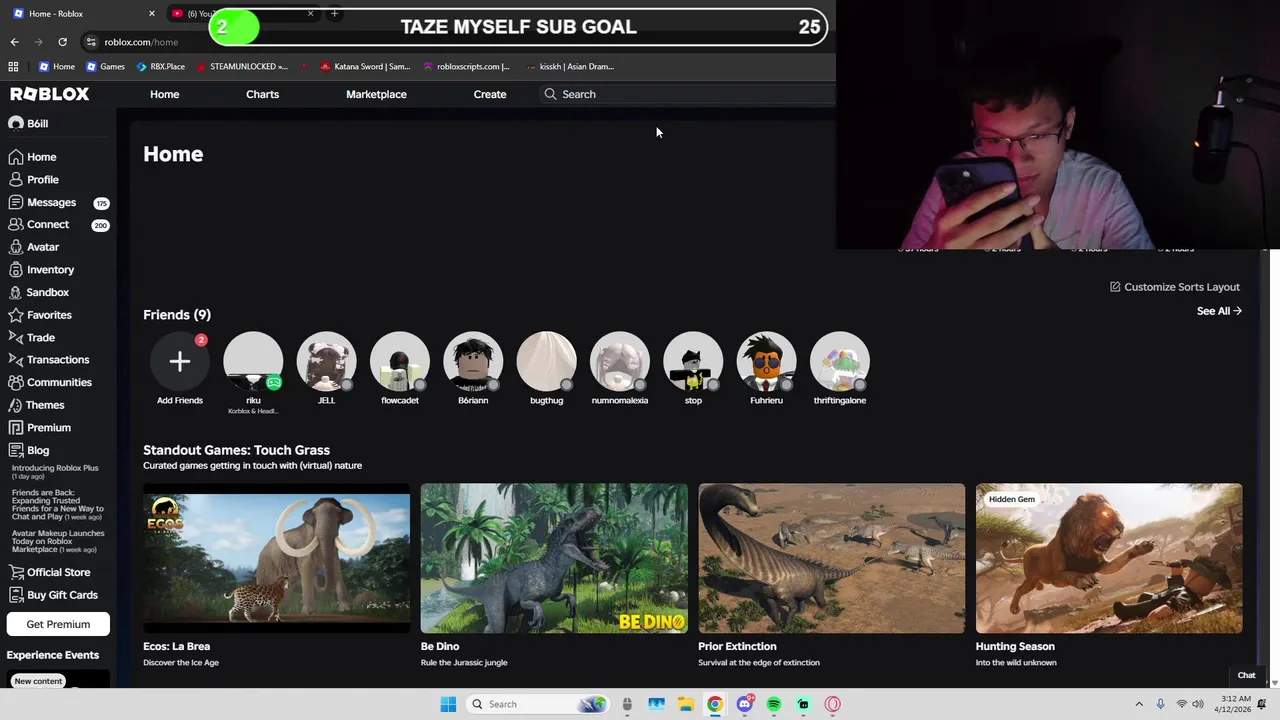The image size is (1280, 720).
Task: Click See All friends arrow
Action: point(1219,311)
